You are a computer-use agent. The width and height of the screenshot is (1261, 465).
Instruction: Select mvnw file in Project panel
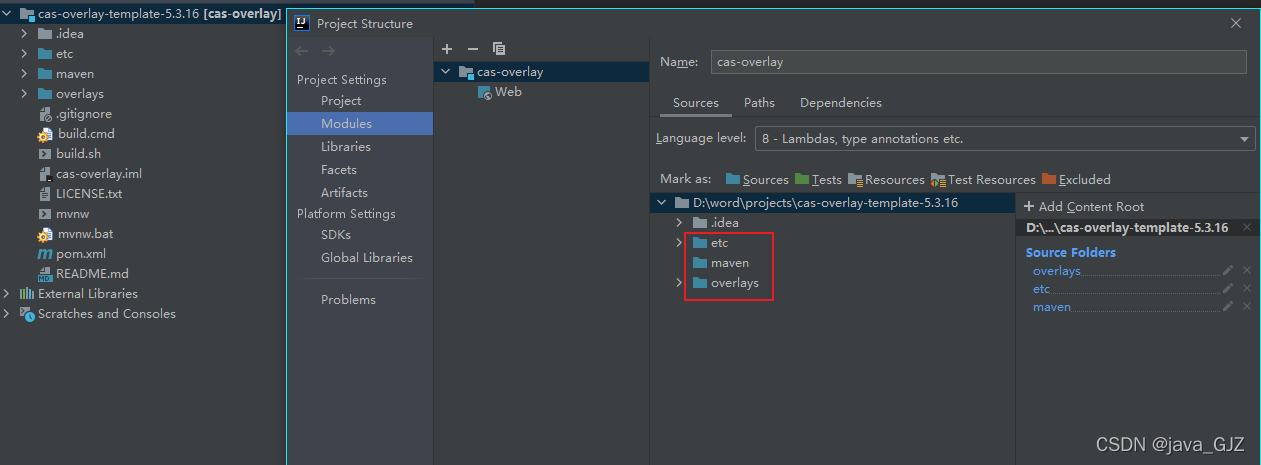tap(62, 214)
